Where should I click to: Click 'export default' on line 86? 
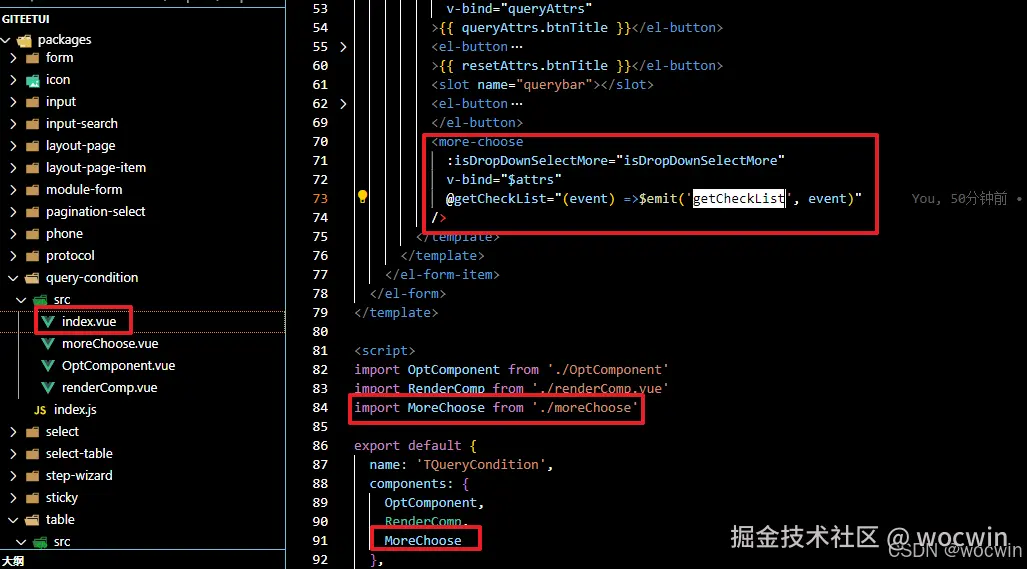click(x=407, y=446)
